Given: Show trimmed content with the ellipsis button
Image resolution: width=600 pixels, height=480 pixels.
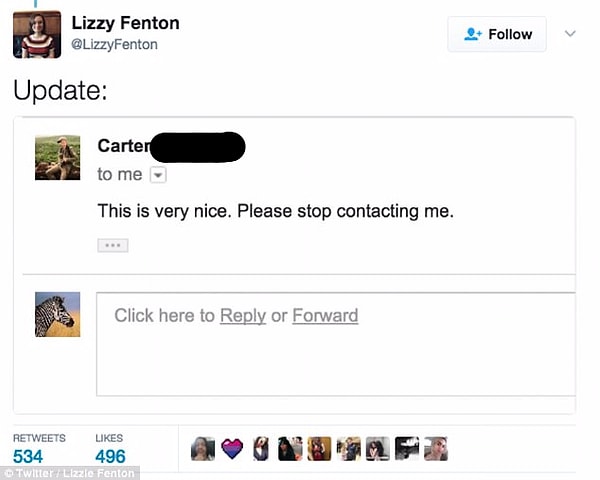Looking at the screenshot, I should [112, 245].
